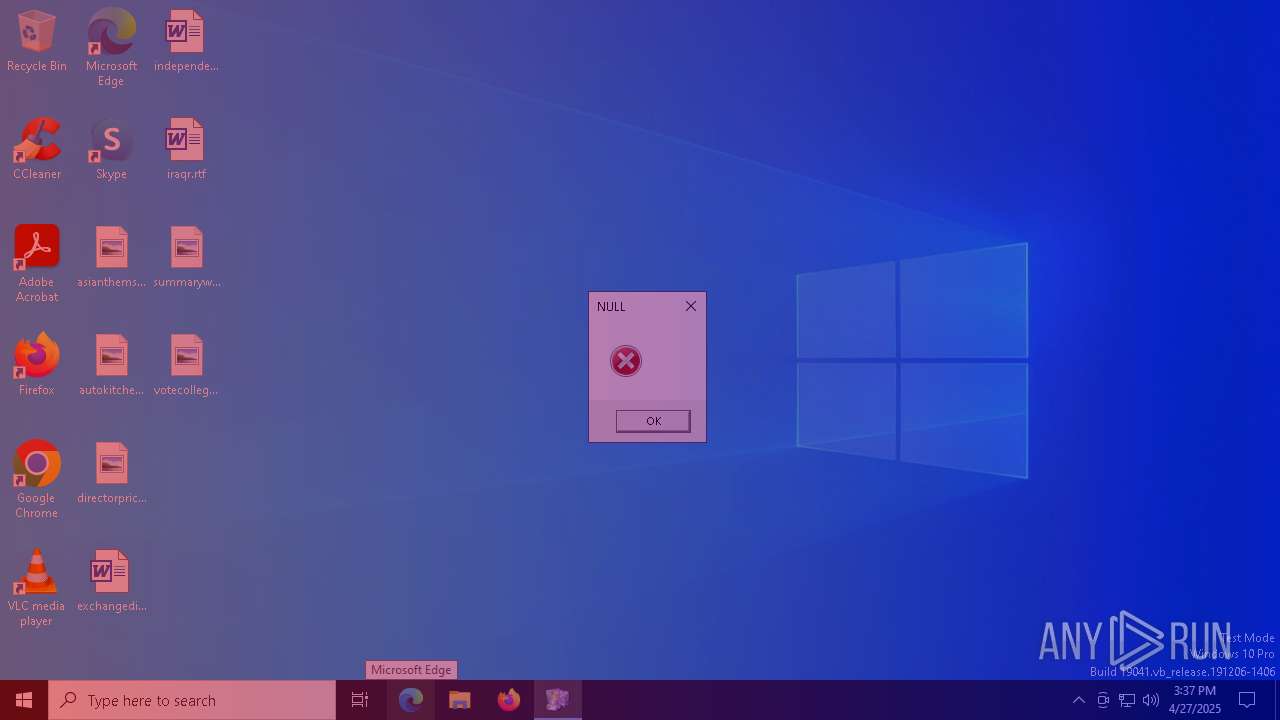1280x720 pixels.
Task: Launch Firefox from the desktop shortcut
Action: click(37, 364)
